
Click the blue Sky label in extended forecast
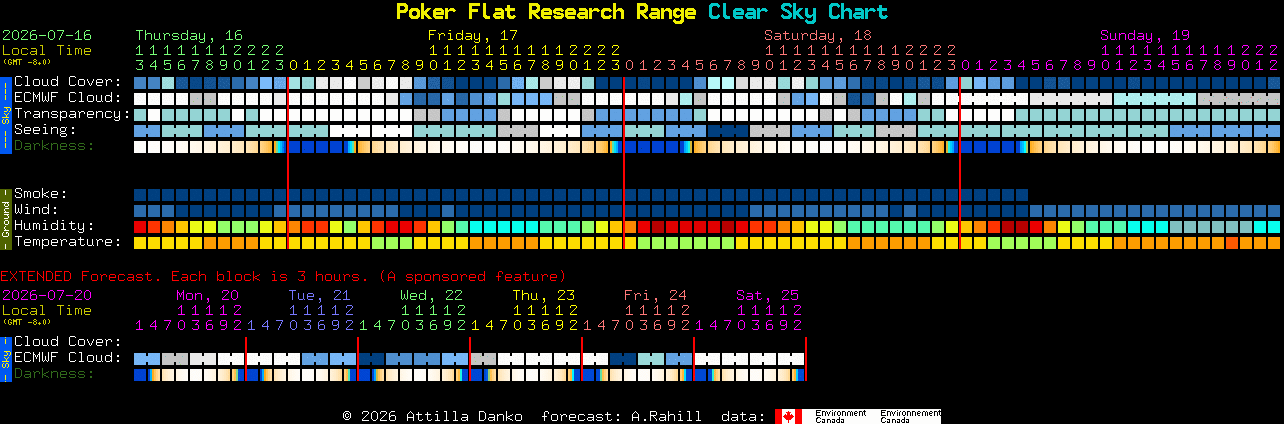click(x=5, y=358)
